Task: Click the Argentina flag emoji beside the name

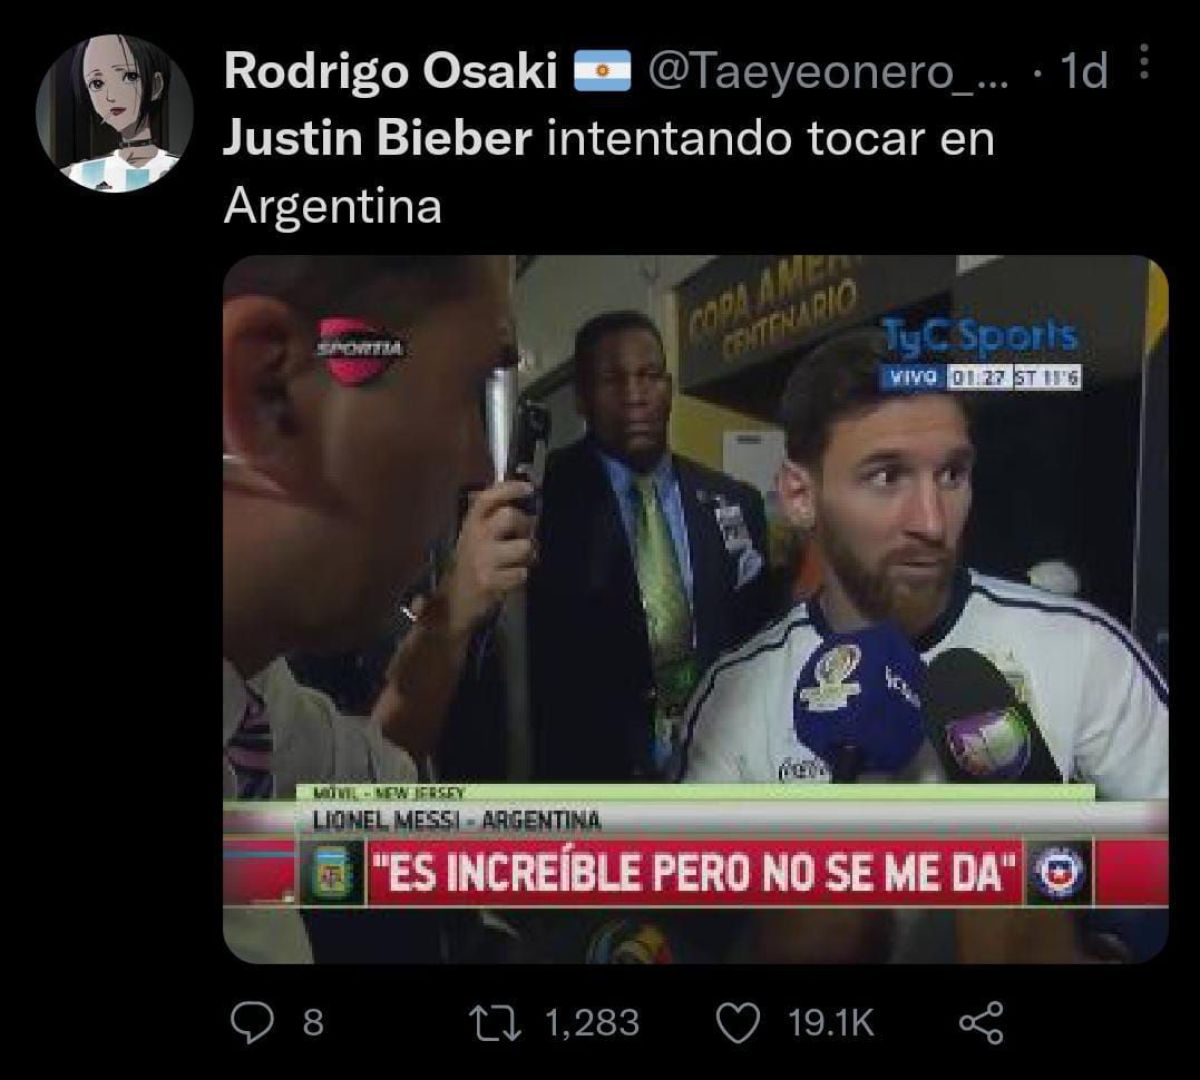Action: 601,71
